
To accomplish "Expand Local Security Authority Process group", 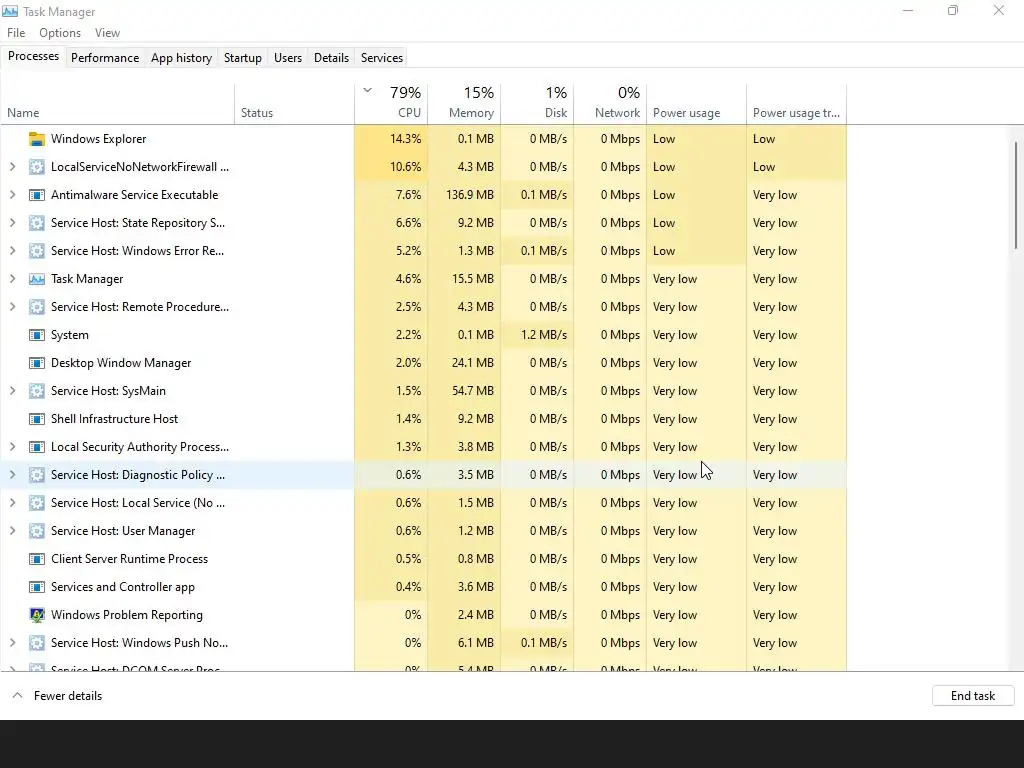I will point(12,447).
